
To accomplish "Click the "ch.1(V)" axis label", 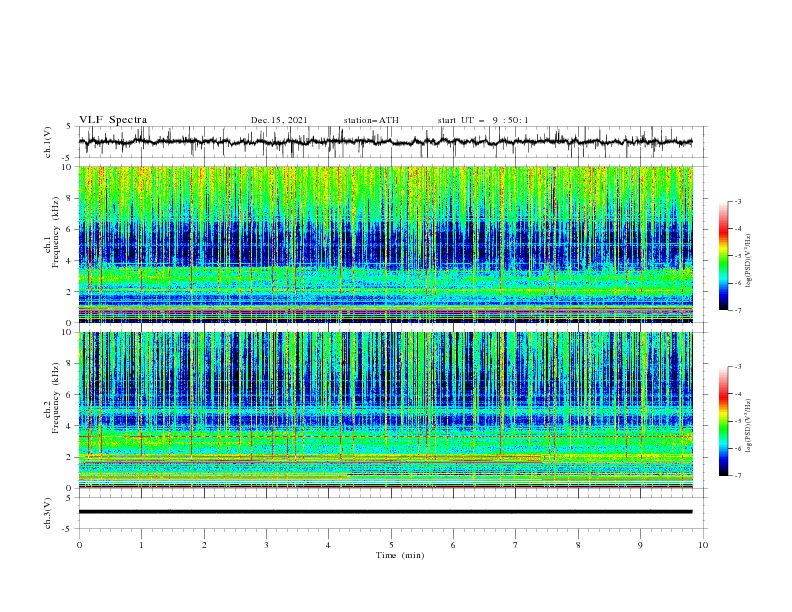I will point(48,142).
